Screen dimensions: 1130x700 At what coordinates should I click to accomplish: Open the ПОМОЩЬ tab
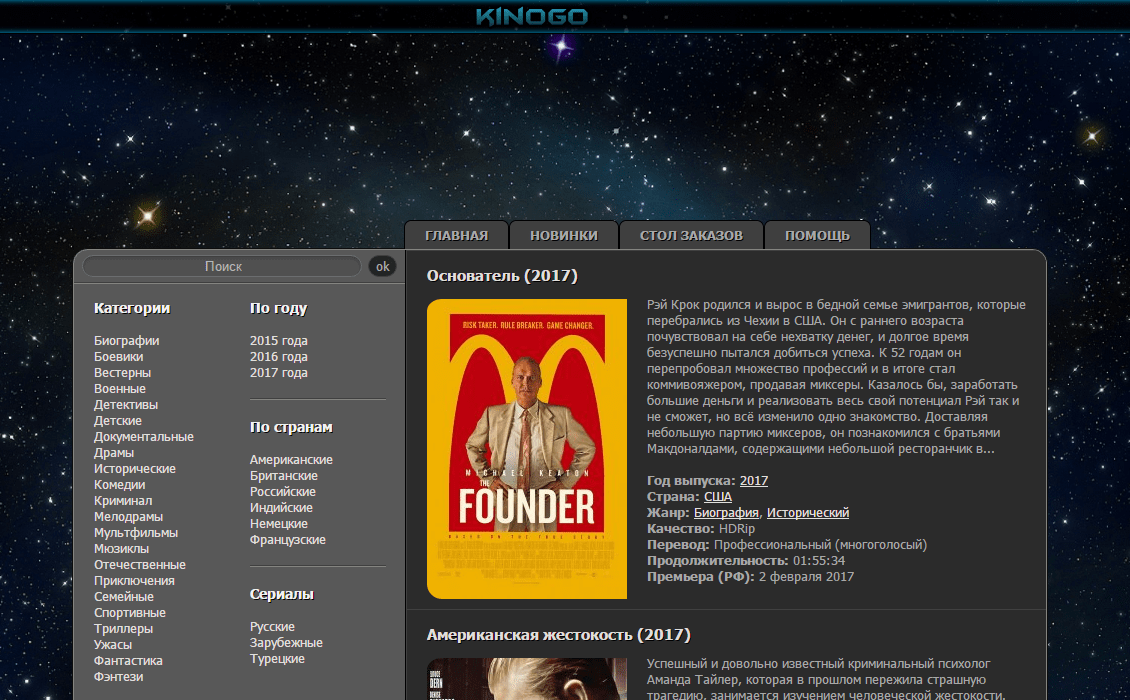(x=817, y=236)
